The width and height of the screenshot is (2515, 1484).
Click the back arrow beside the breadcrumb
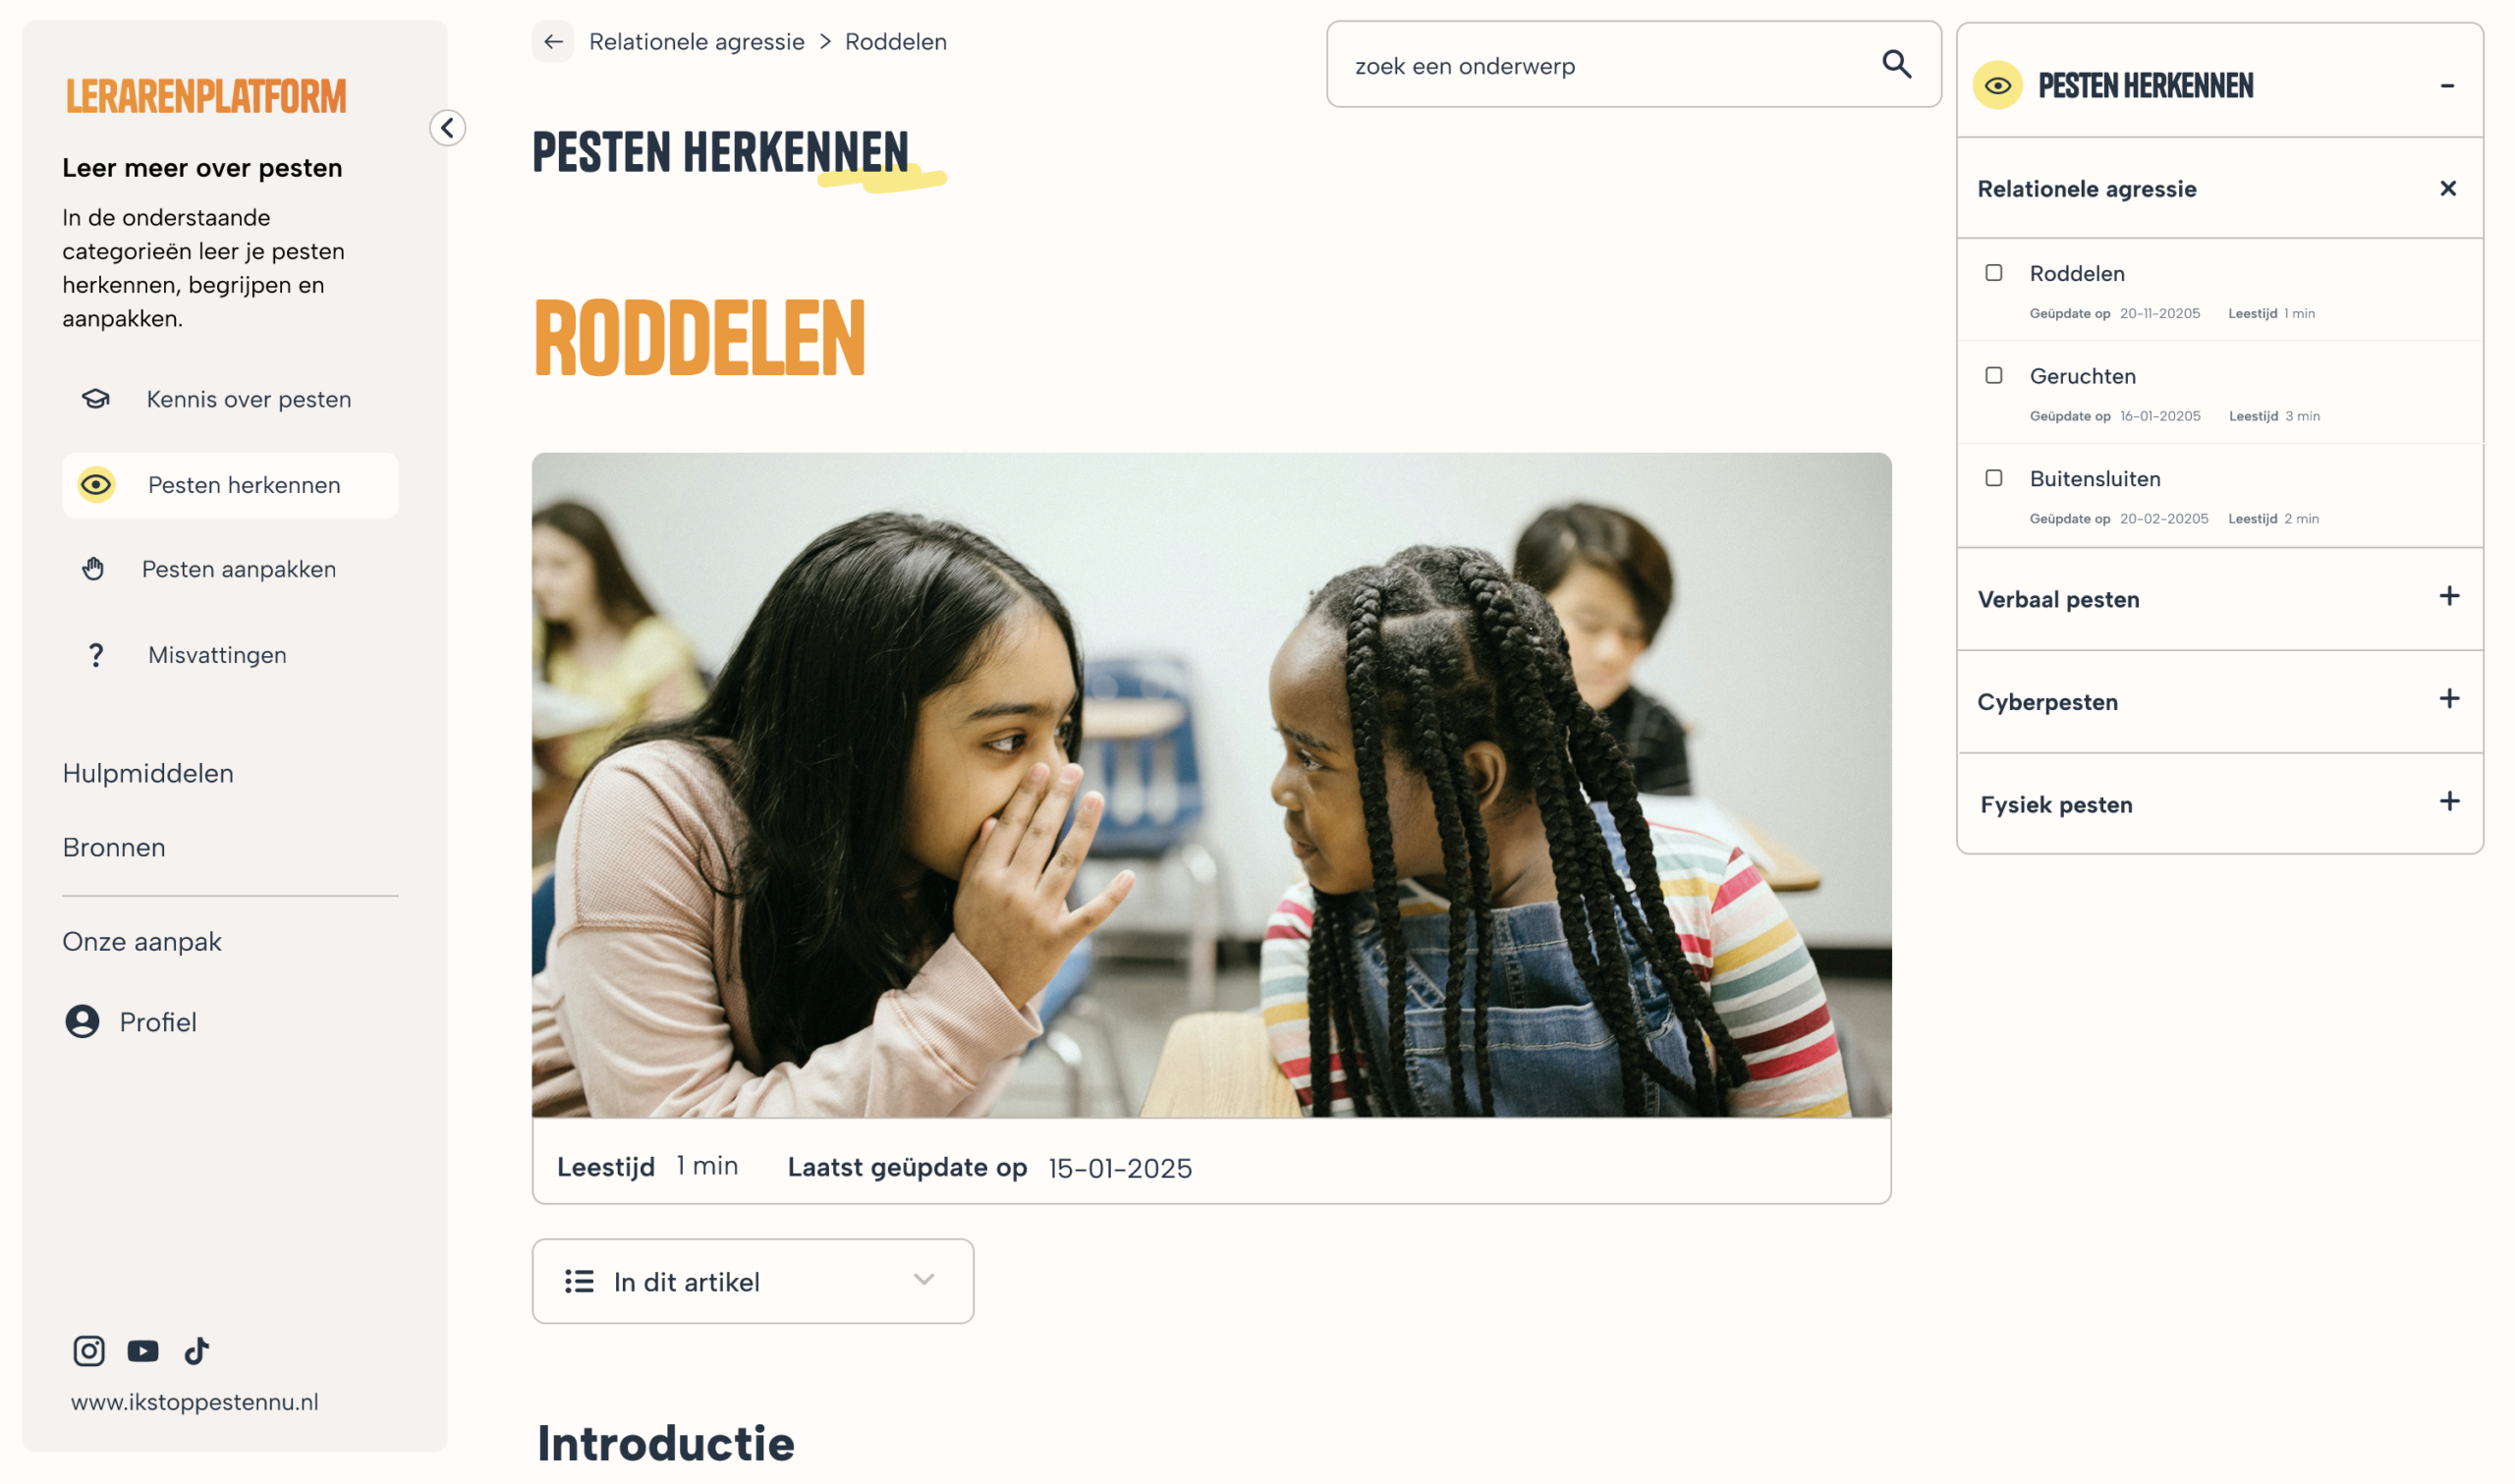pyautogui.click(x=553, y=42)
